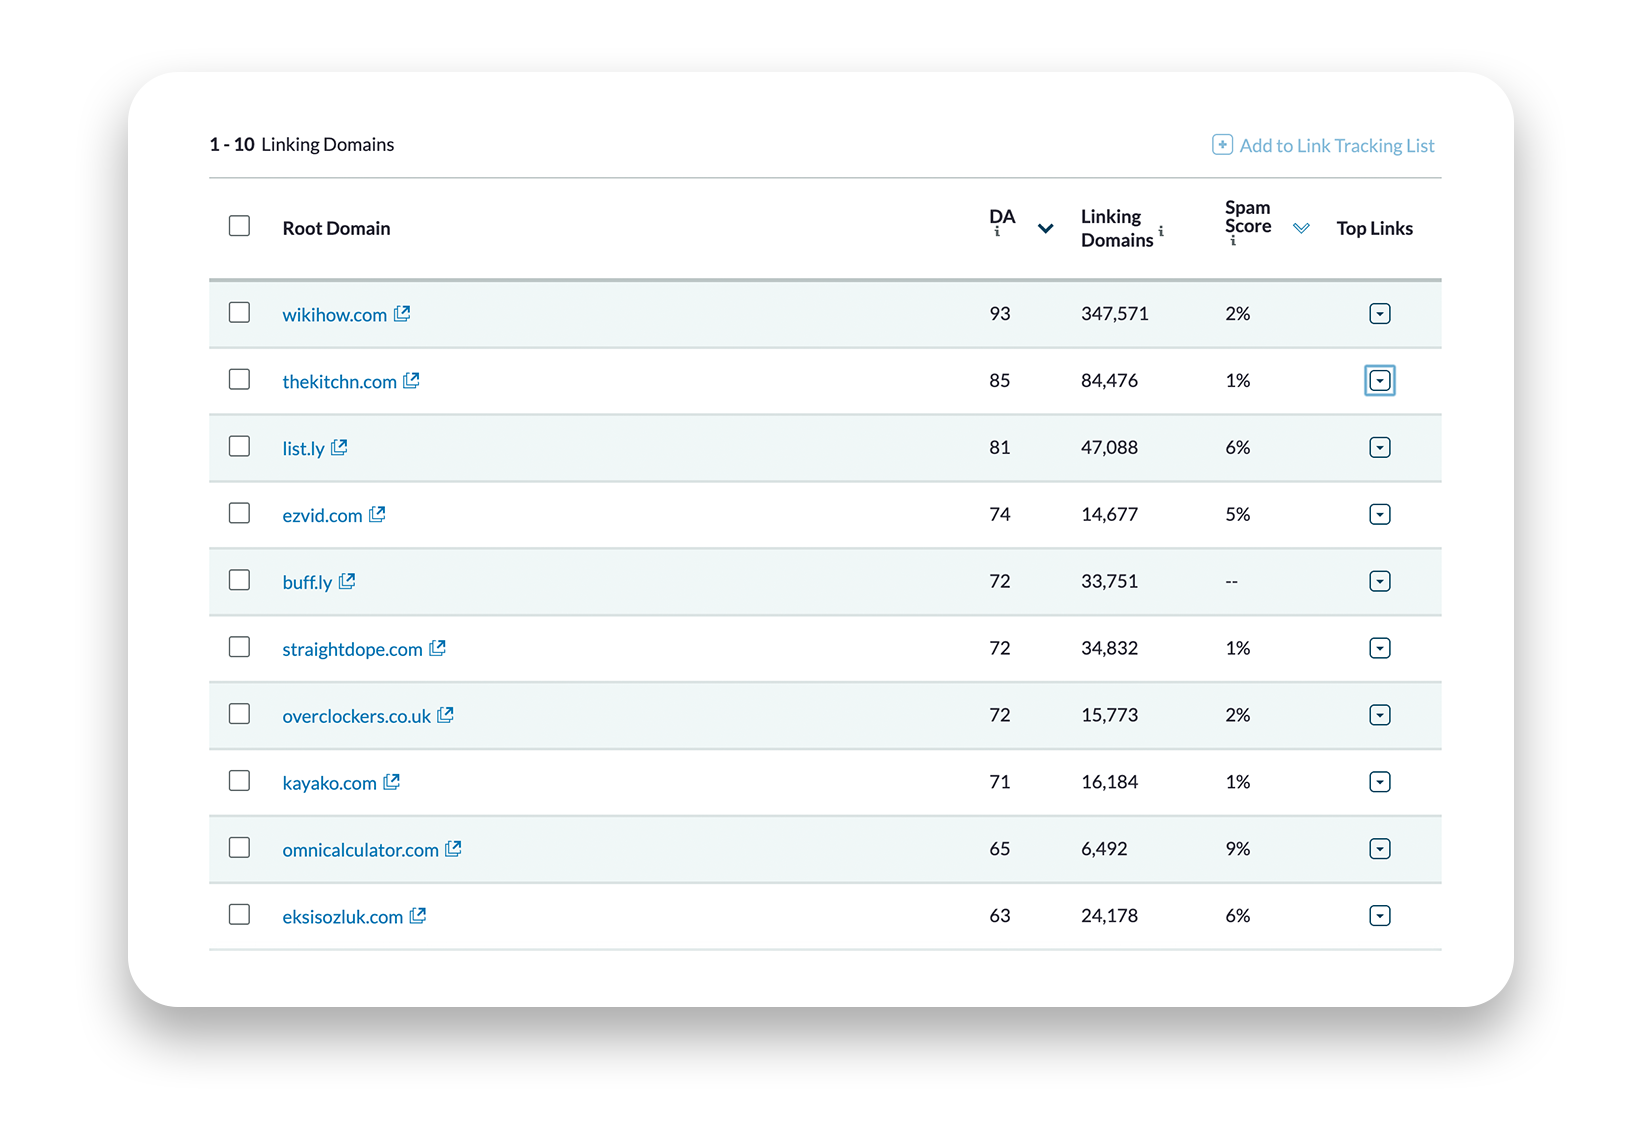Check the ezvid.com row checkbox
The height and width of the screenshot is (1123, 1642).
pos(239,513)
